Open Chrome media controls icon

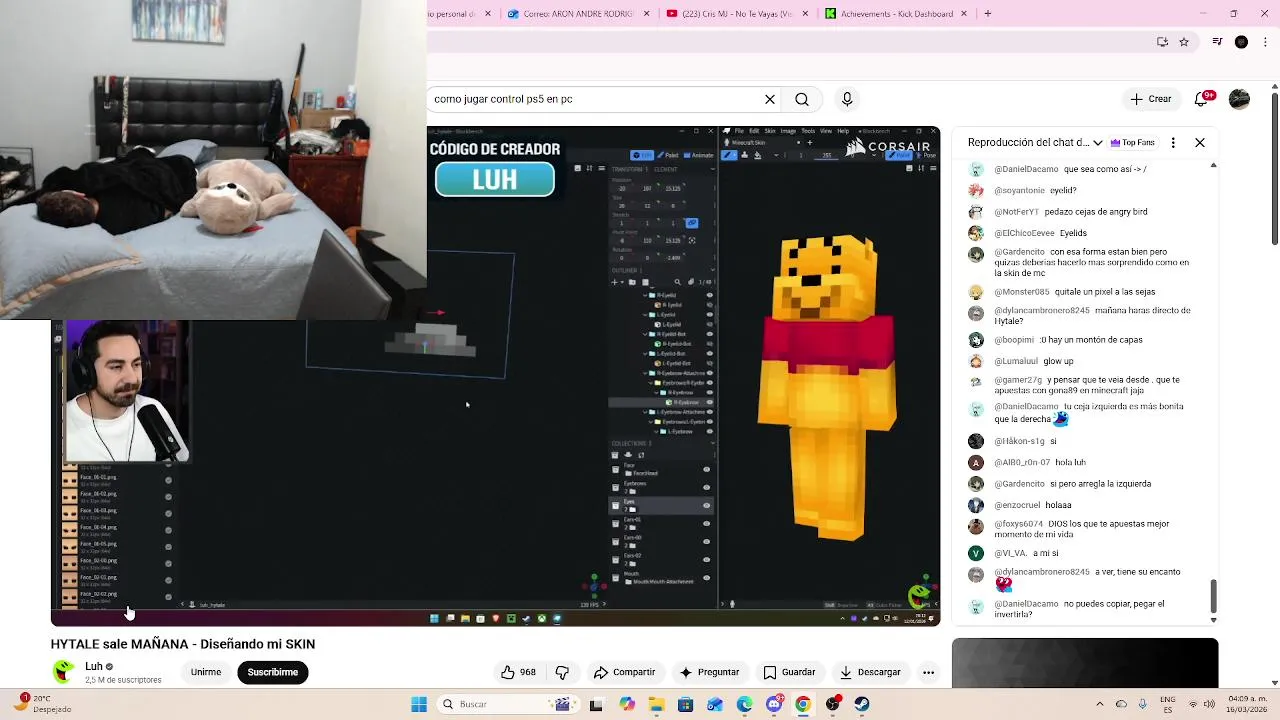click(x=1217, y=42)
